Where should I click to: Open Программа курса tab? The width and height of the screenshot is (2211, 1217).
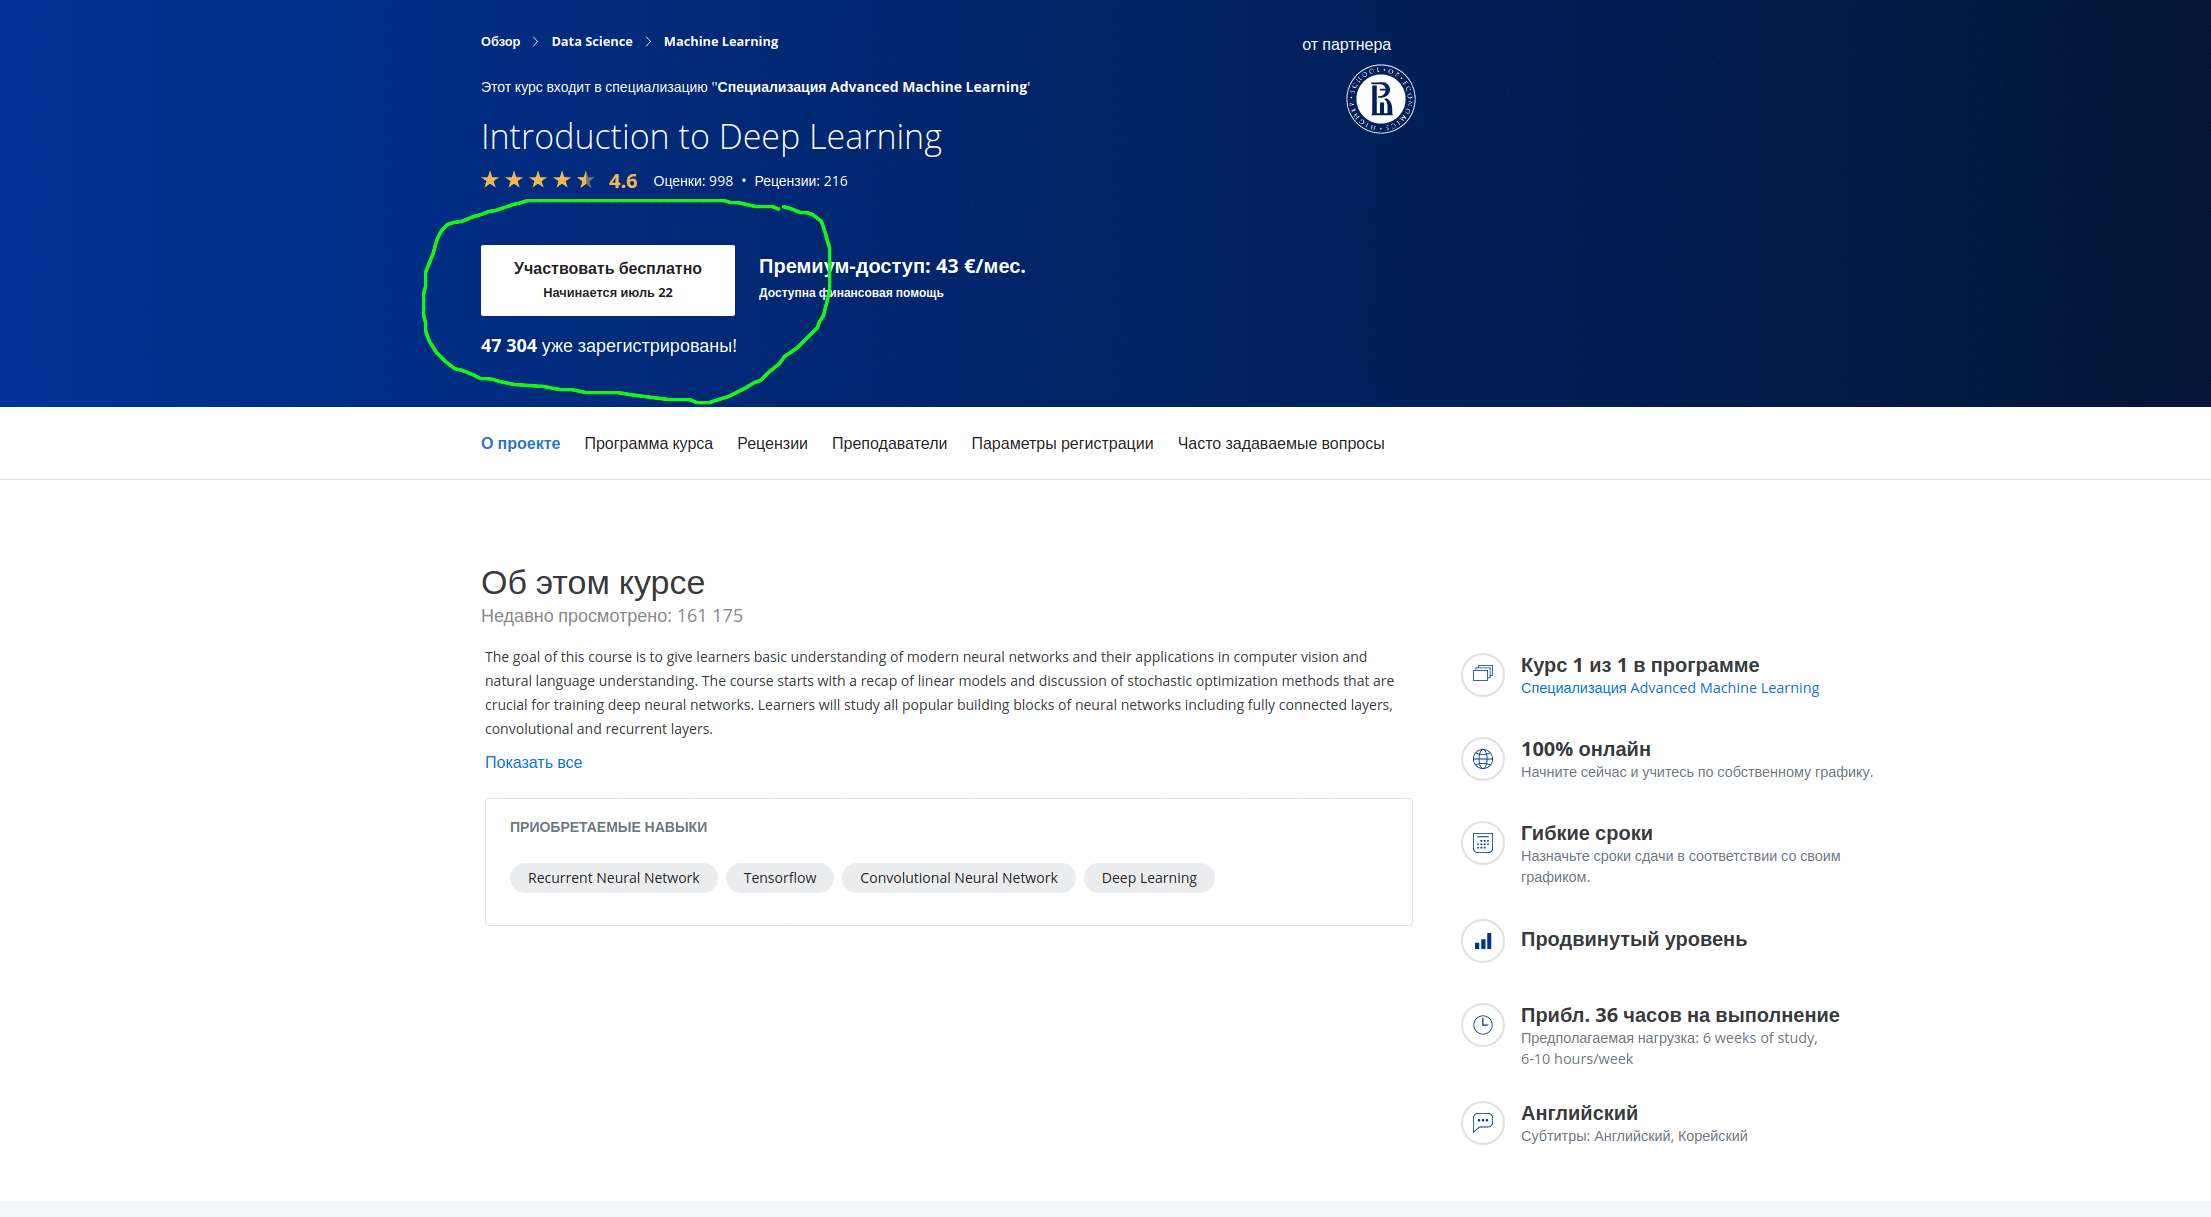tap(648, 443)
